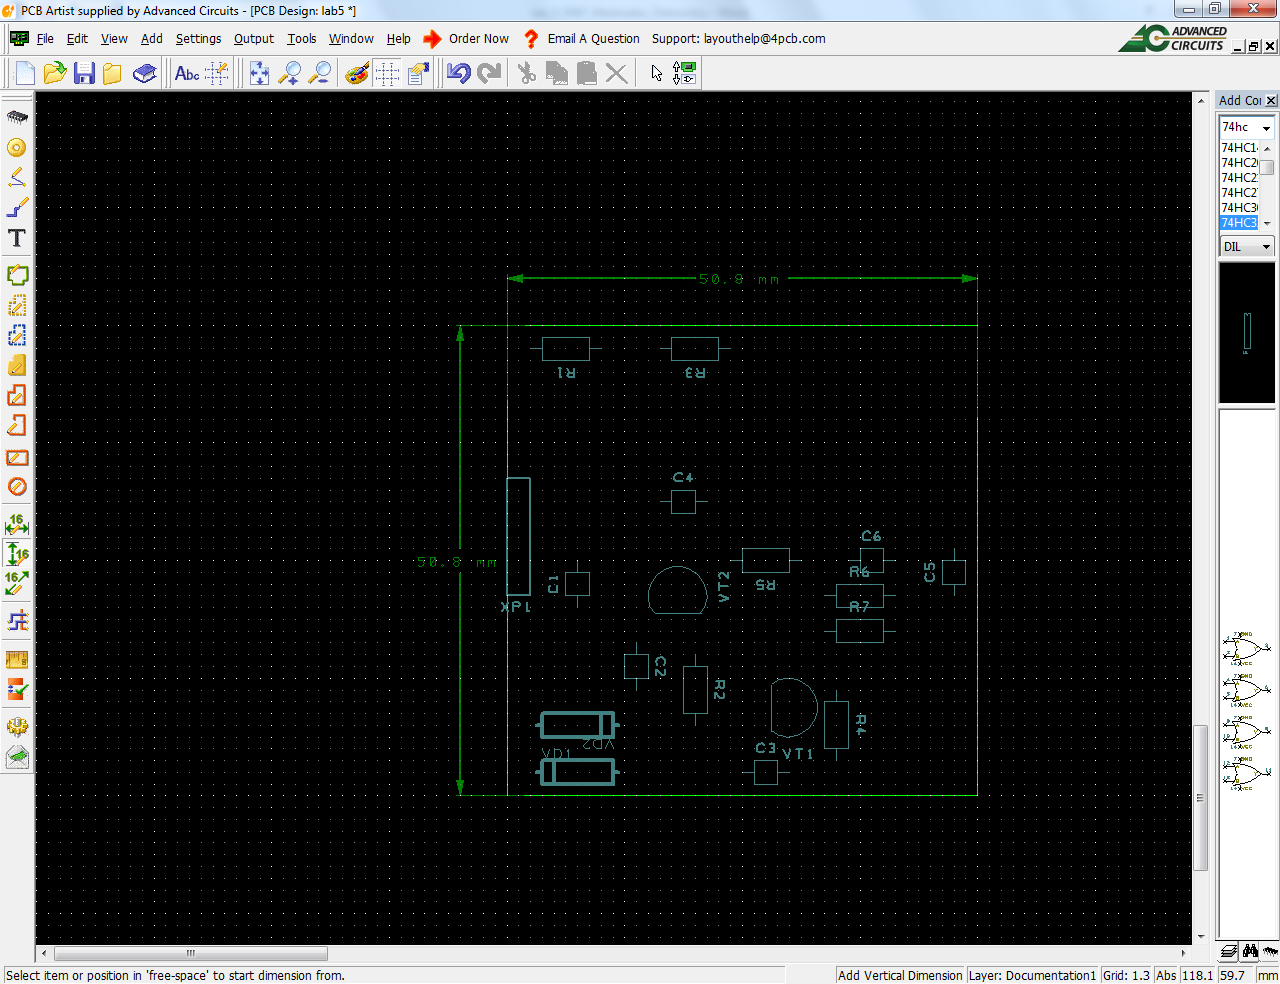Select the diagonal dimension tool
This screenshot has width=1280, height=984.
click(x=17, y=583)
